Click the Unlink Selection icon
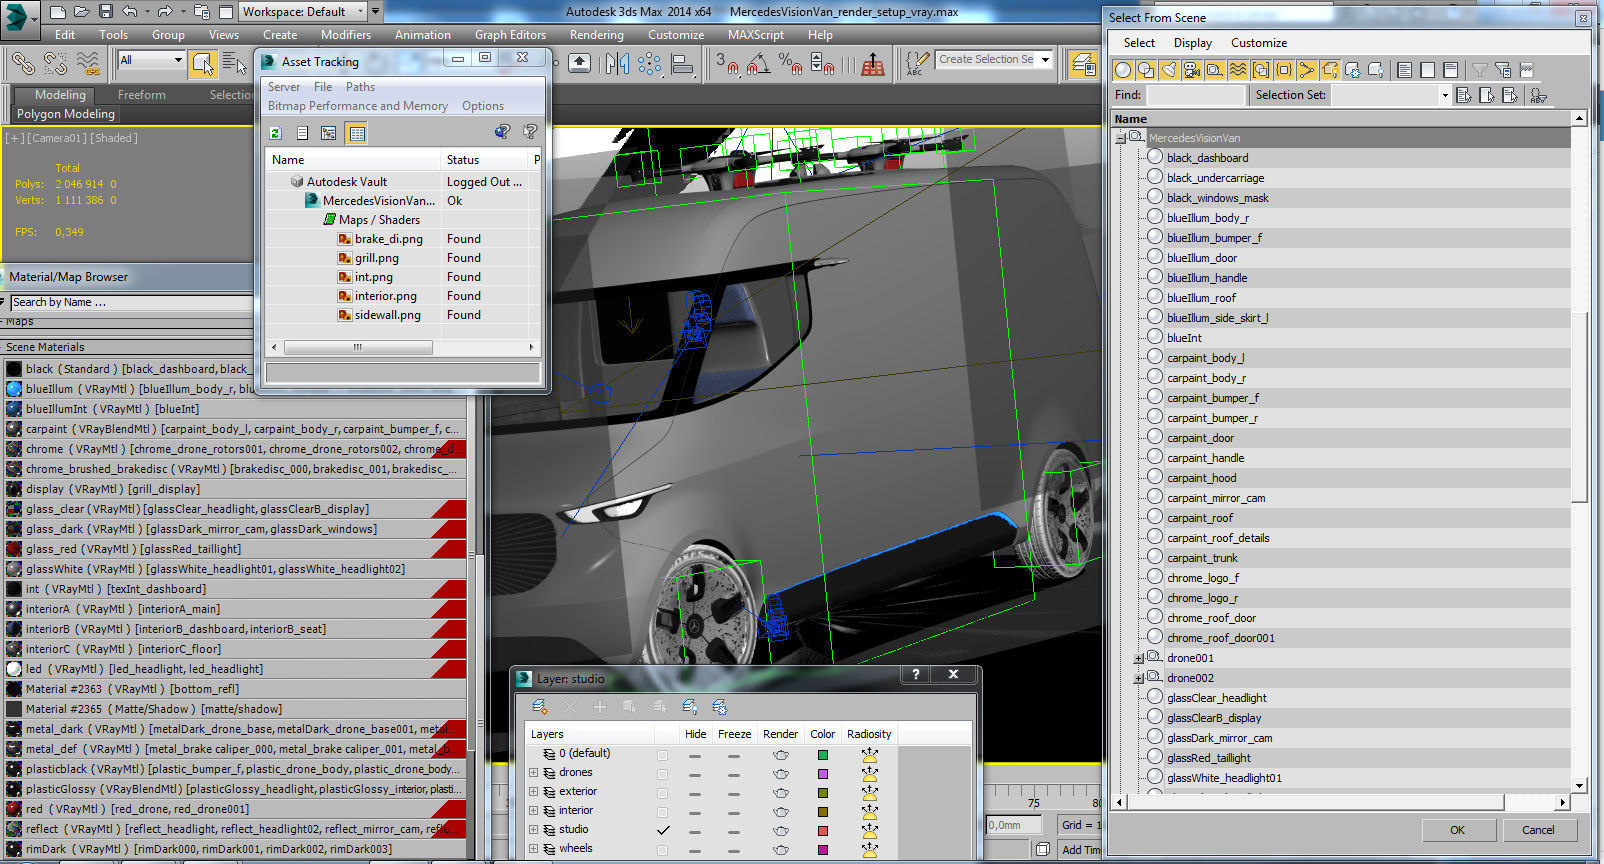 [55, 63]
